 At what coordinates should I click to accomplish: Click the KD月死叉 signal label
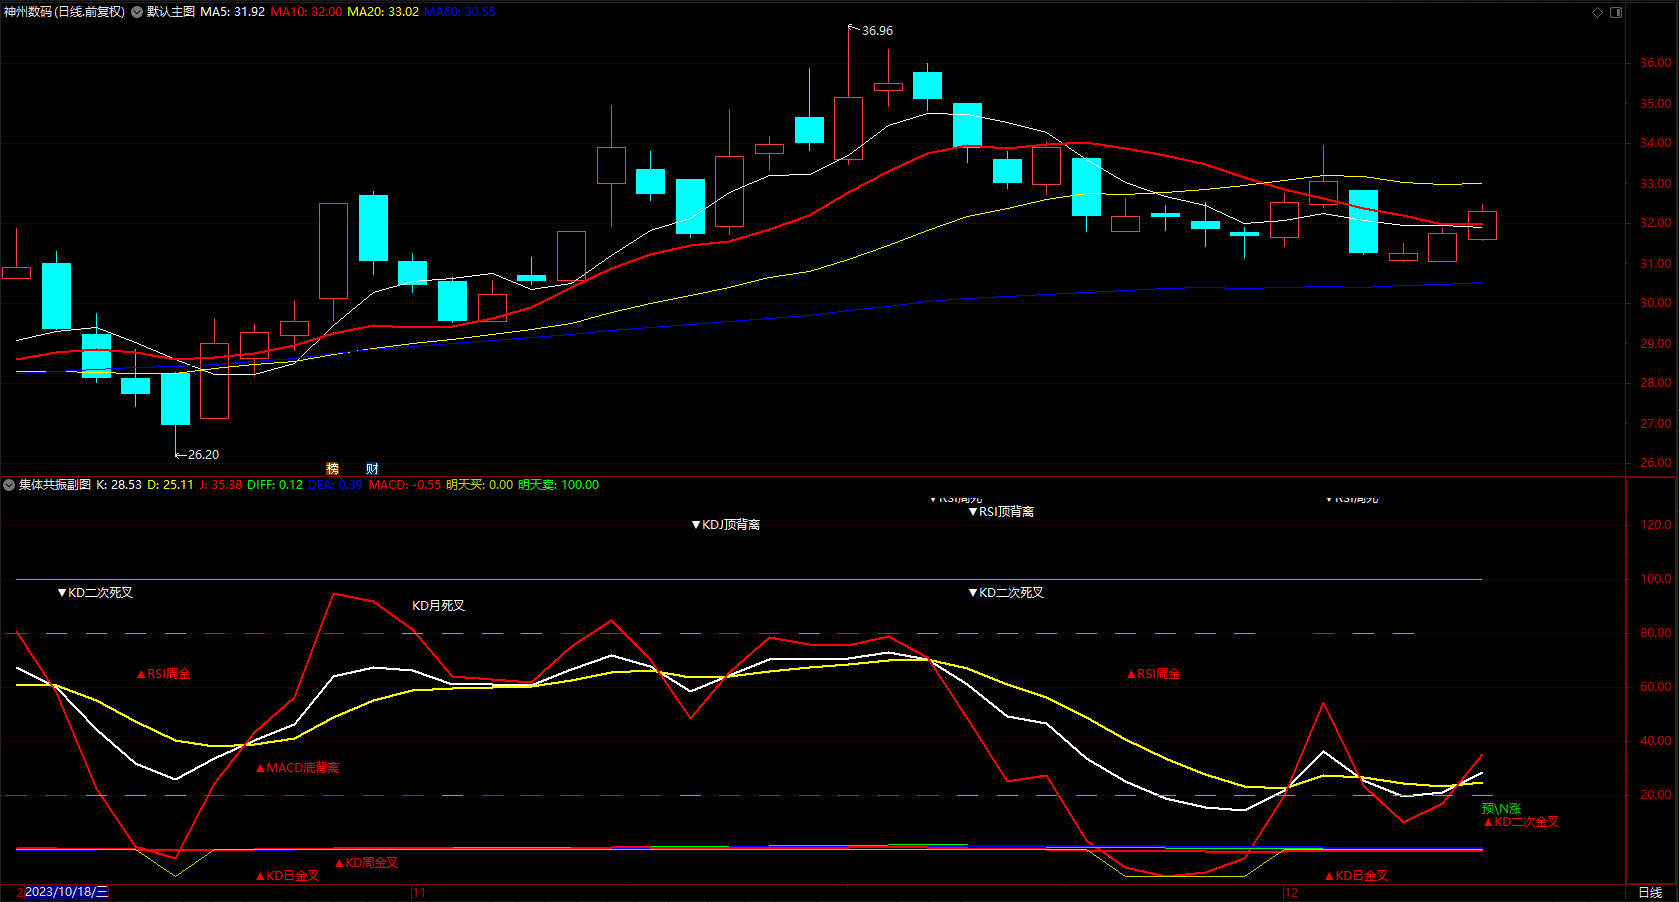[439, 606]
